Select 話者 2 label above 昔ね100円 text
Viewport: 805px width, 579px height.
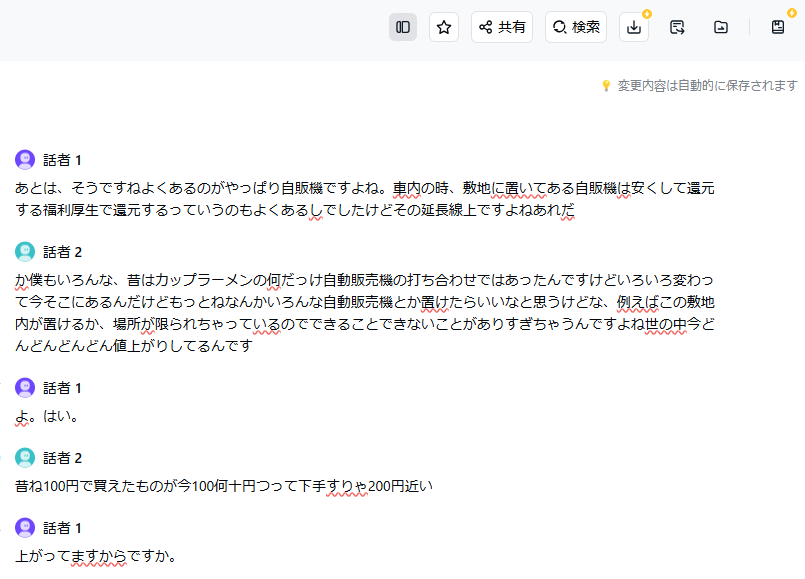point(62,458)
